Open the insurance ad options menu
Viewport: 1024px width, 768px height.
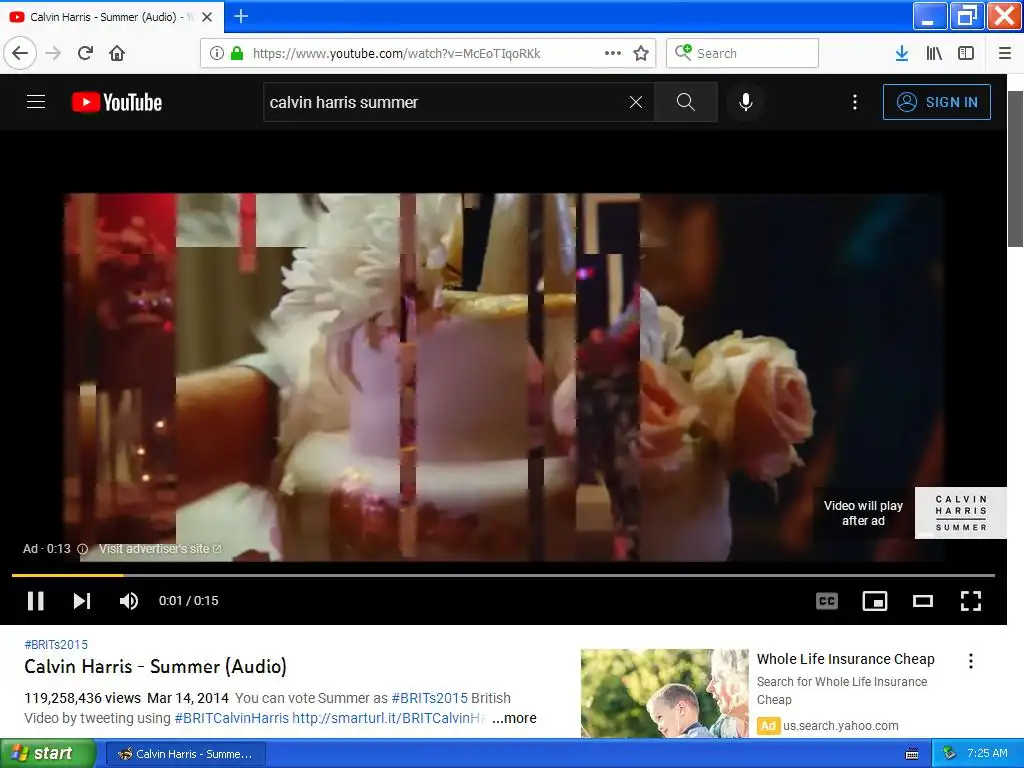tap(971, 661)
